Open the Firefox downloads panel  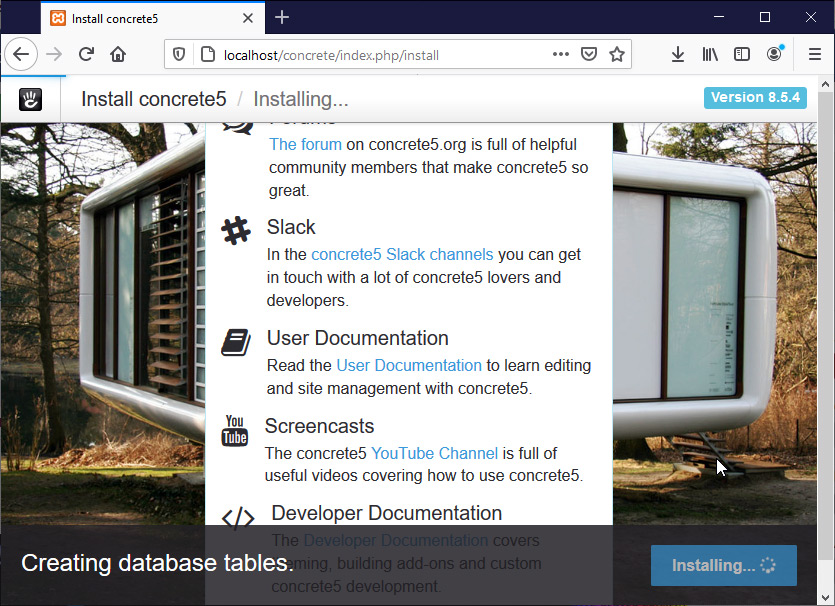pyautogui.click(x=678, y=55)
